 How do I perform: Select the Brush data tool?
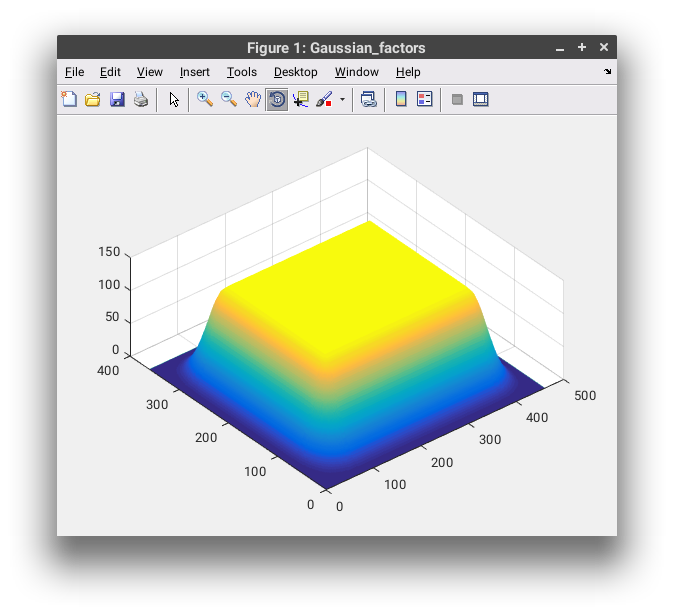coord(324,99)
